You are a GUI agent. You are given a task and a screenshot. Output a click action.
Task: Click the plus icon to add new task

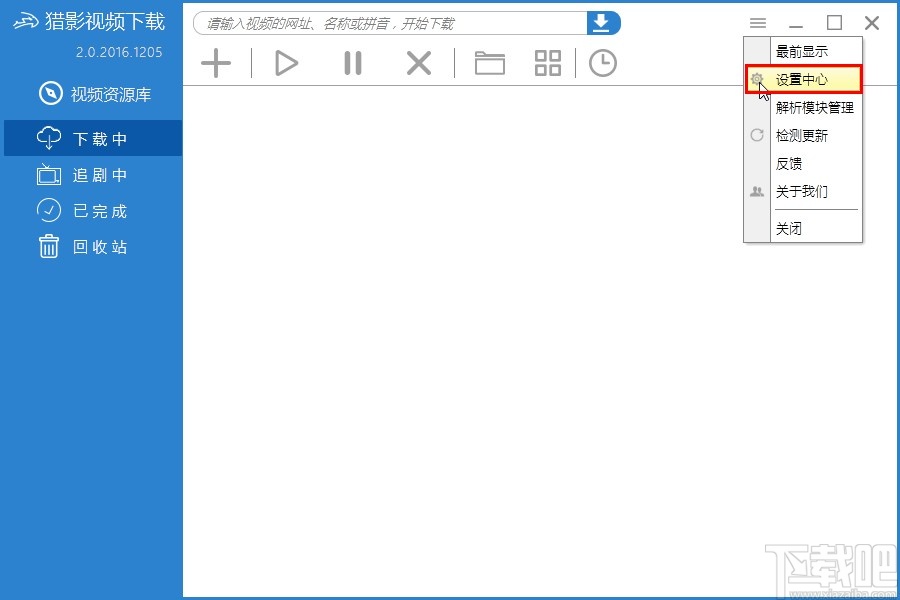pyautogui.click(x=216, y=63)
